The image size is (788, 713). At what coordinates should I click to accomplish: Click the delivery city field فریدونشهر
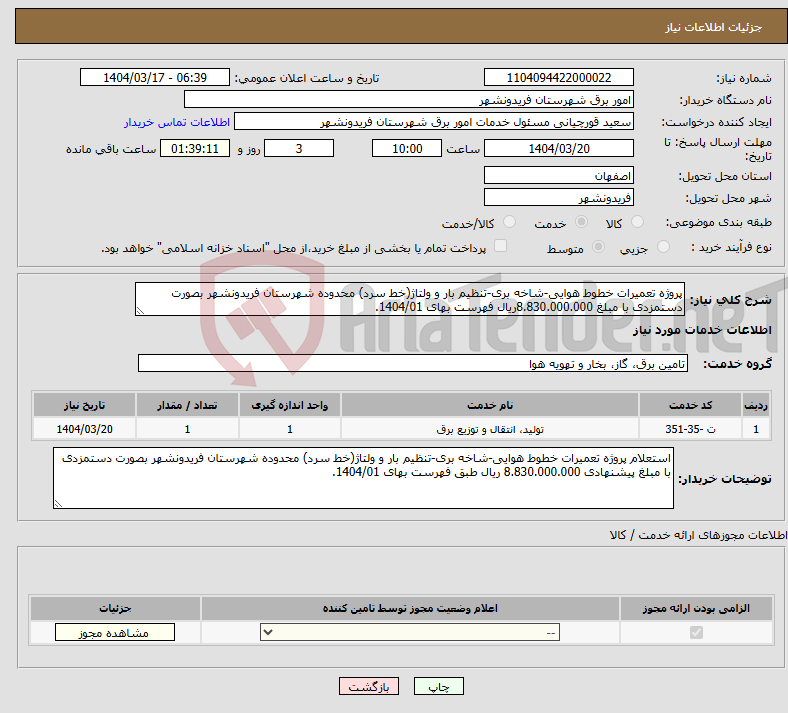[x=558, y=197]
